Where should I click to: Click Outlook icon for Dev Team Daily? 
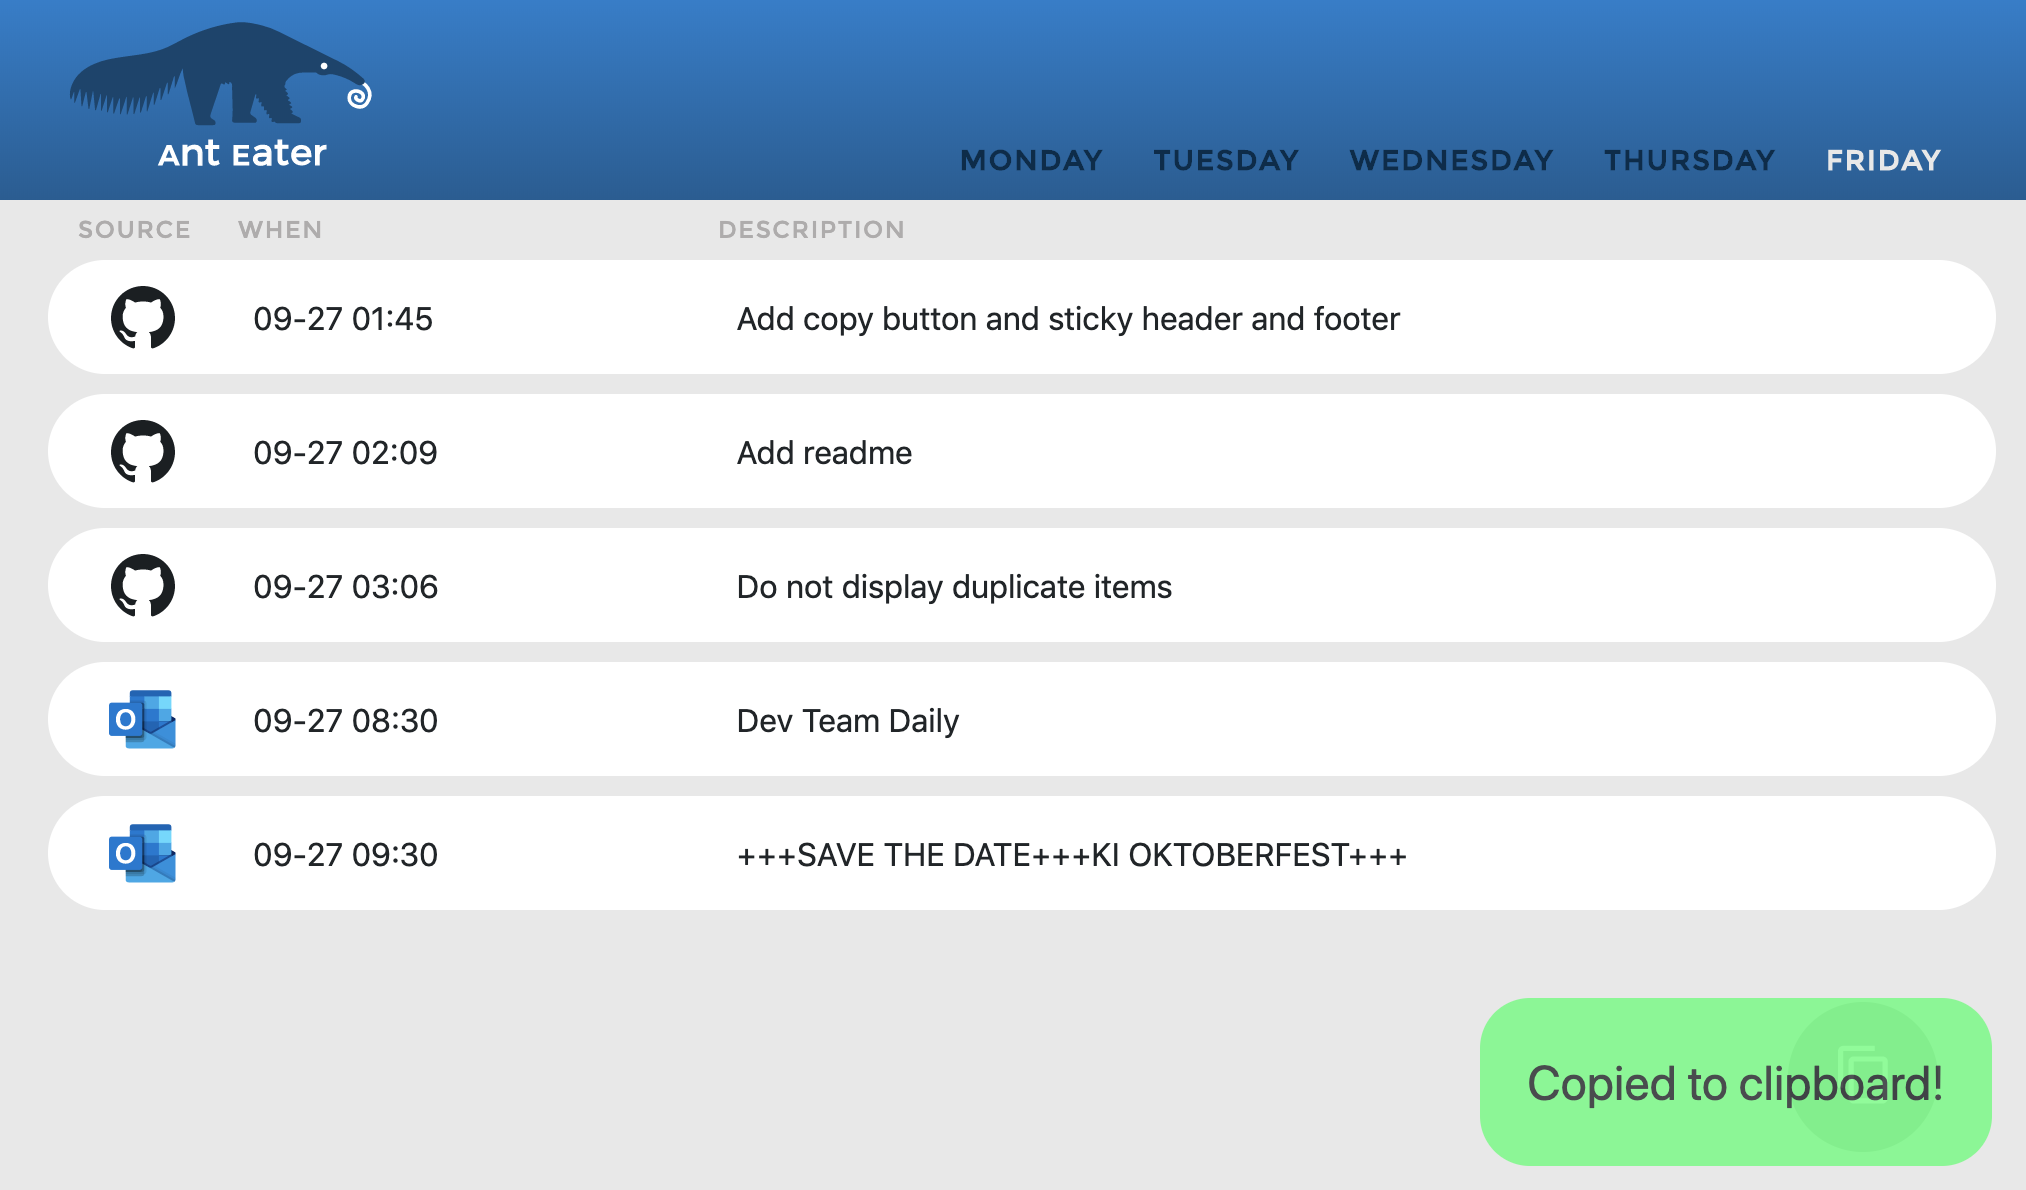[x=143, y=720]
